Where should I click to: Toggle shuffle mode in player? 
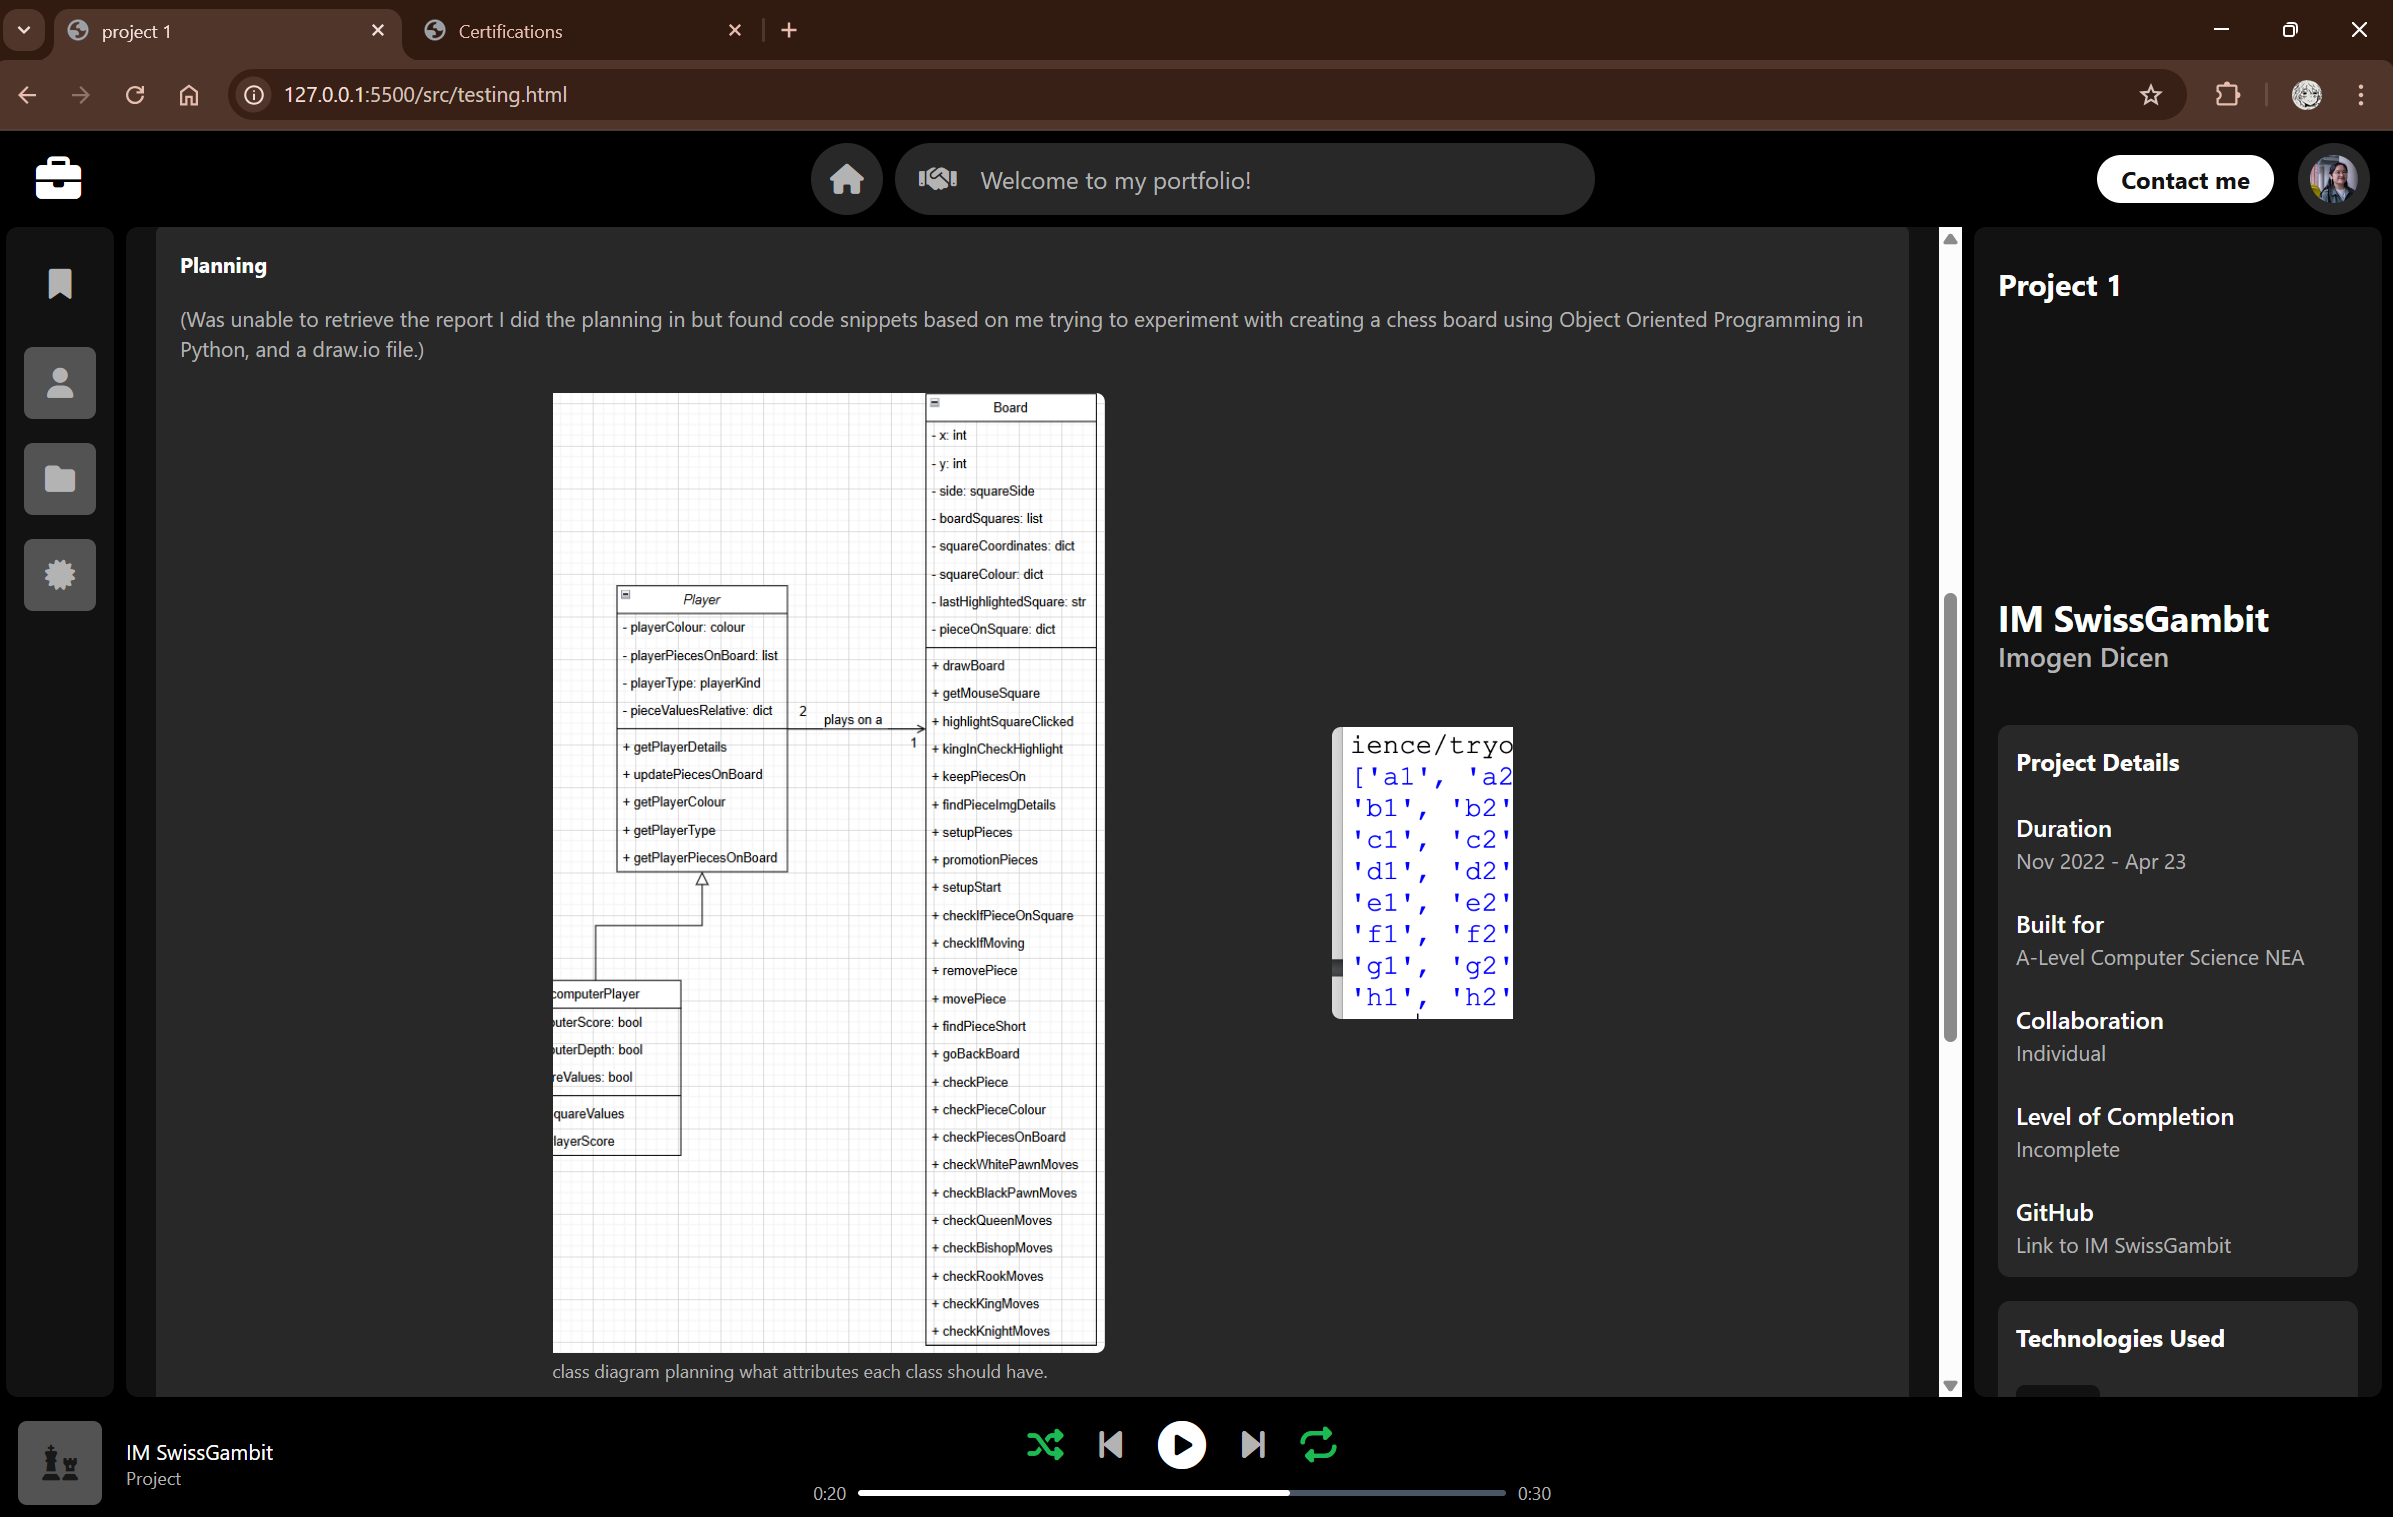point(1045,1444)
